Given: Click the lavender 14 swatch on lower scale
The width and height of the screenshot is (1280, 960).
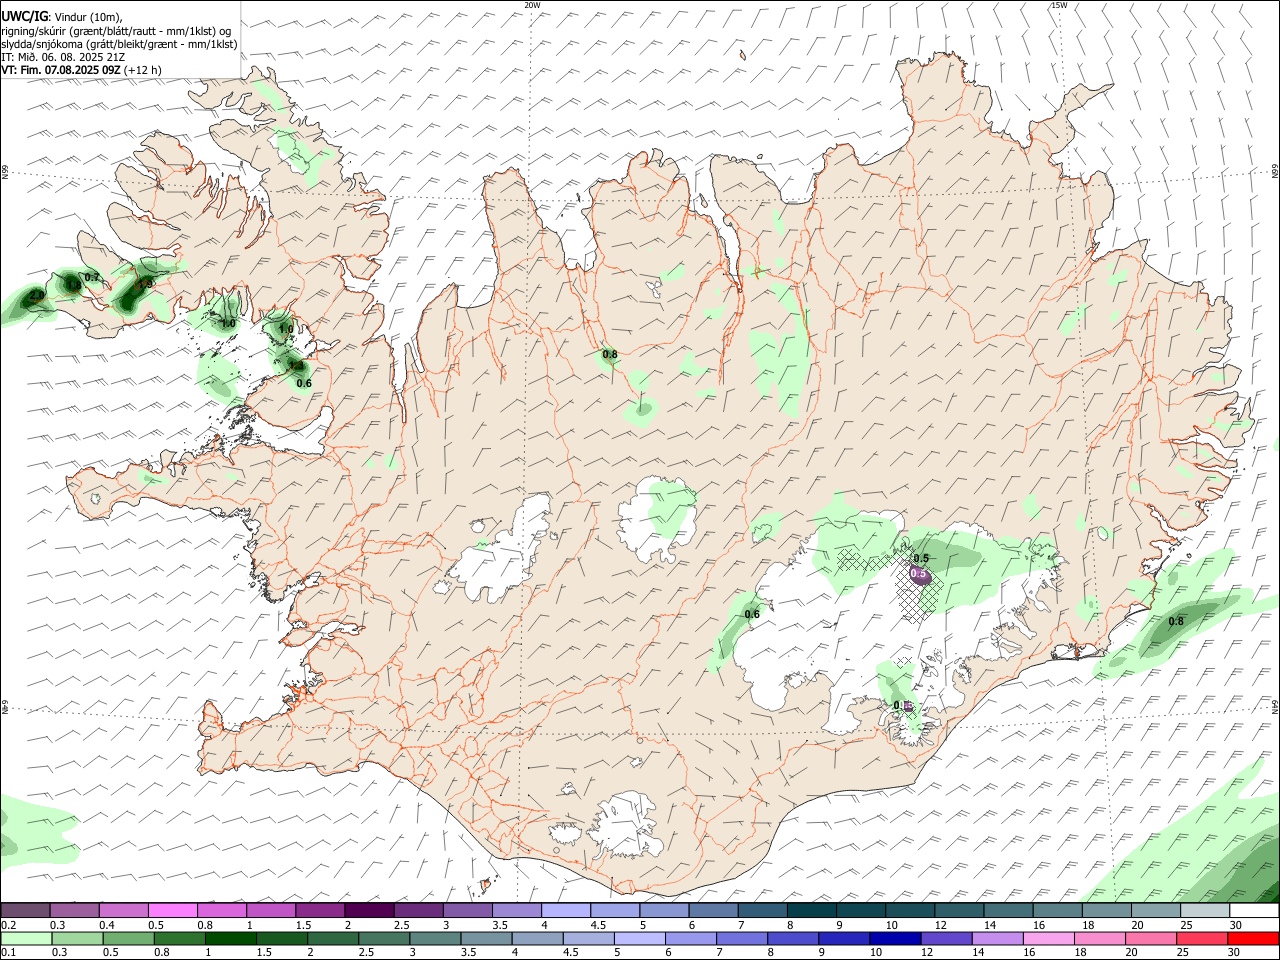Looking at the screenshot, I should coord(997,939).
